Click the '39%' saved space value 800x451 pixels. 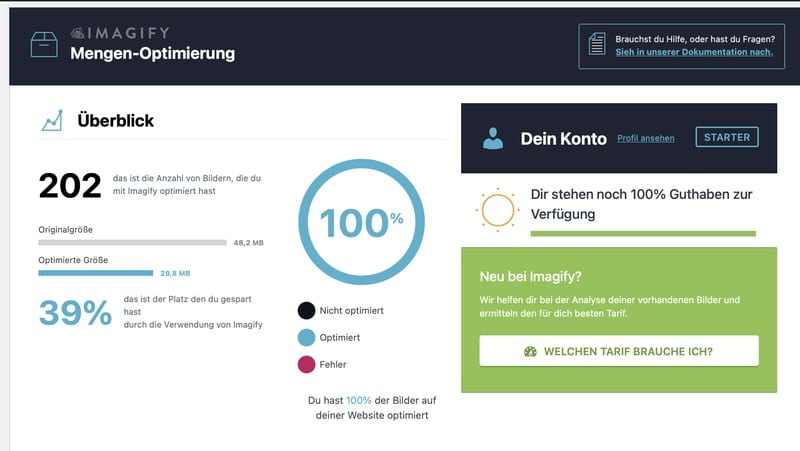pos(76,312)
